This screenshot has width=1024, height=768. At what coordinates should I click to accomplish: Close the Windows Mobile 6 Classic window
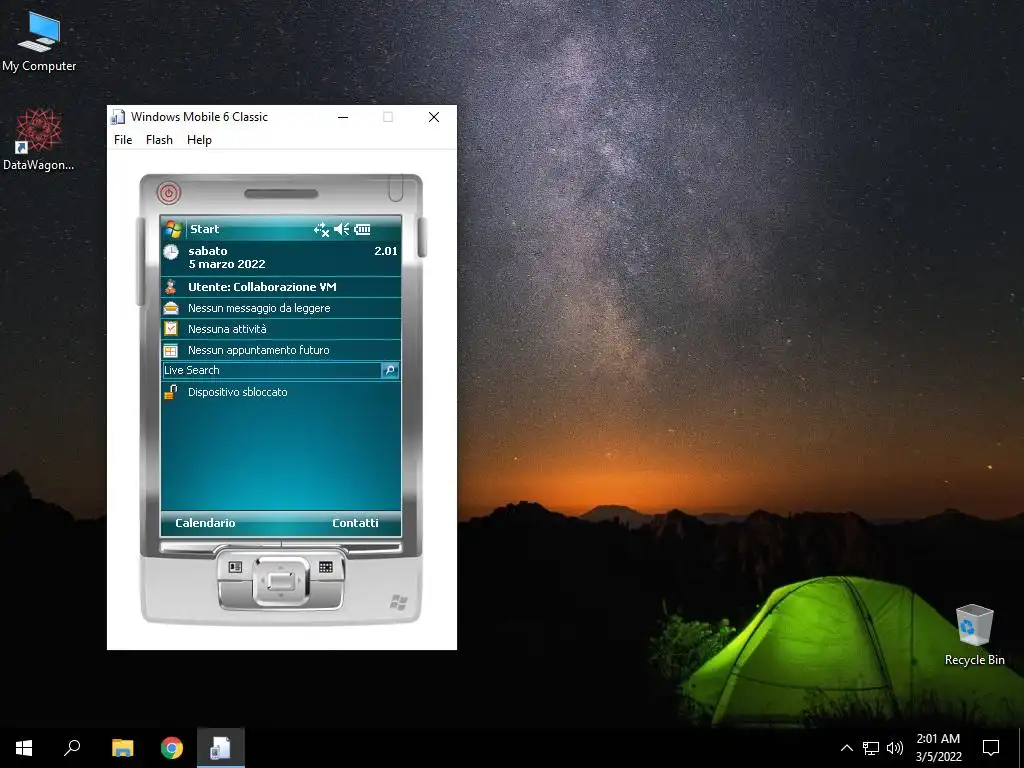(x=434, y=117)
